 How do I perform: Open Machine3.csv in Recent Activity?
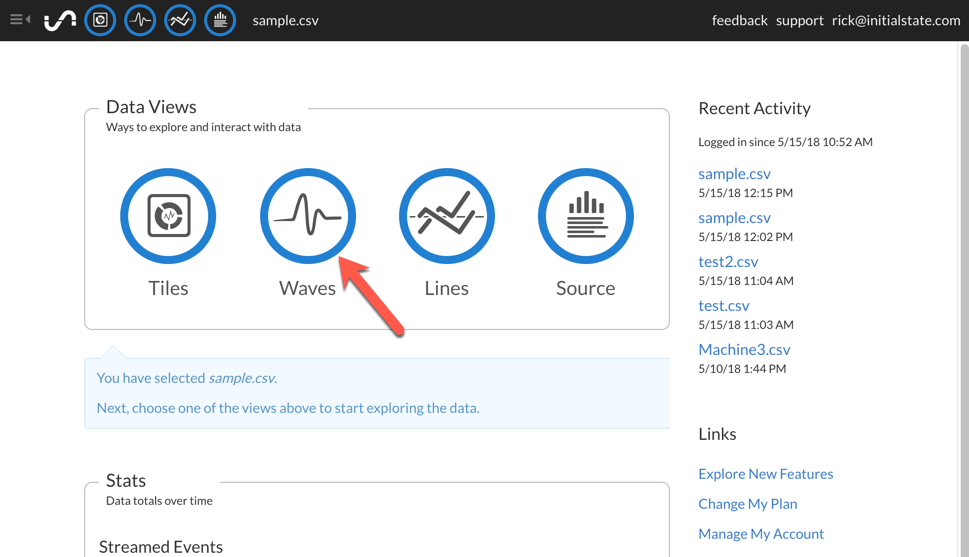tap(744, 350)
